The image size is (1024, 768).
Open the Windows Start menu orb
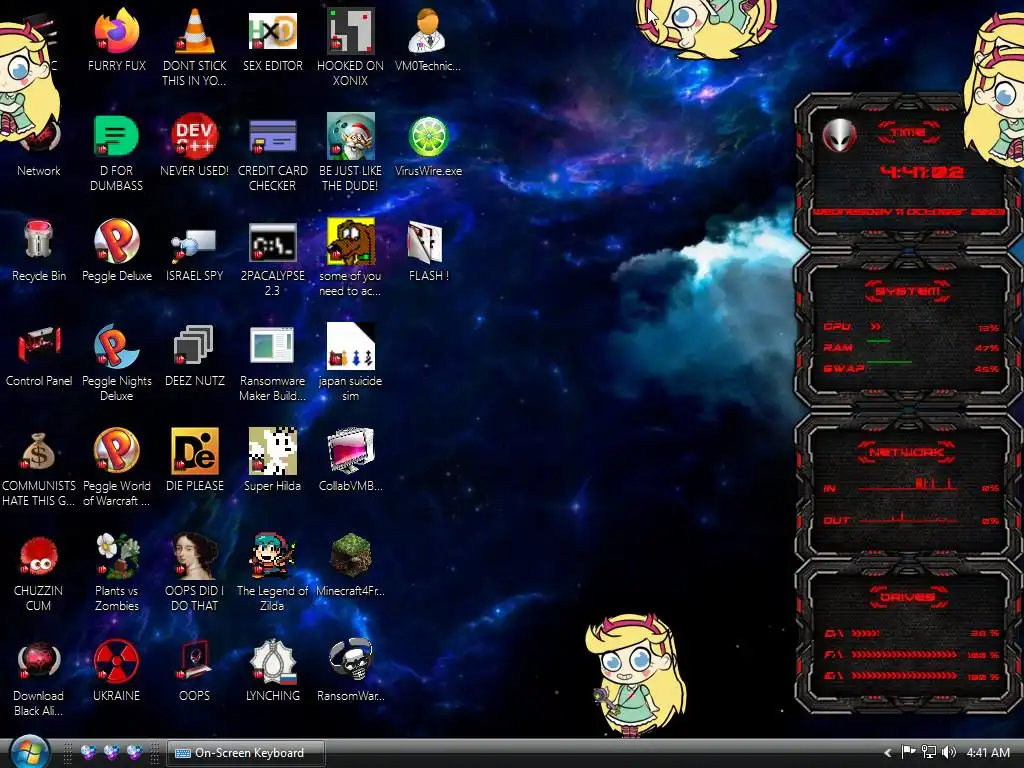(x=30, y=751)
